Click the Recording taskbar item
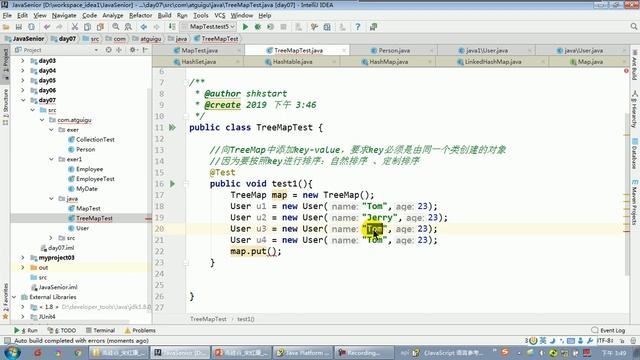 coord(364,352)
